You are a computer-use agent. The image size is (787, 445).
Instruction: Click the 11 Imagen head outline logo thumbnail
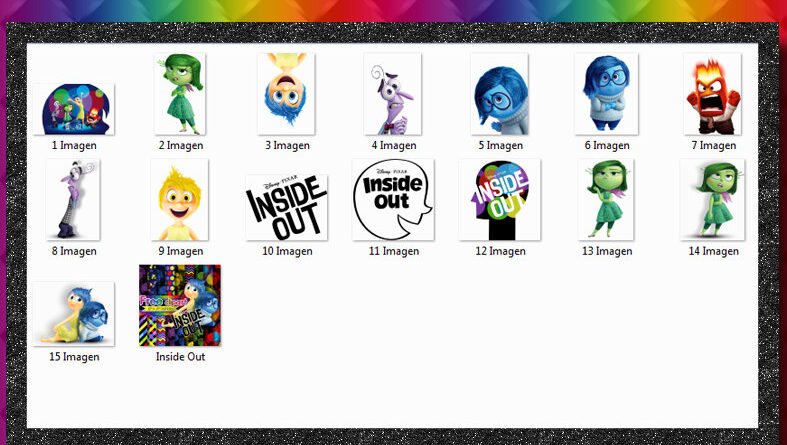(x=392, y=199)
